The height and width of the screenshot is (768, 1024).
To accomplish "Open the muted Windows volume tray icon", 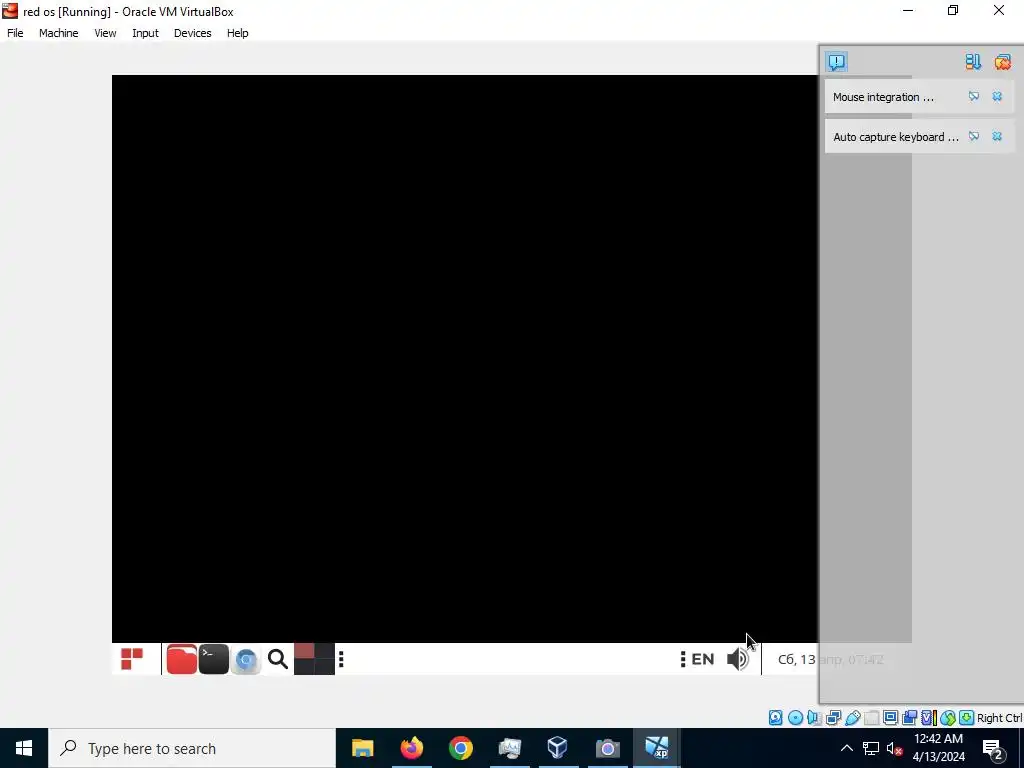I will pos(895,748).
